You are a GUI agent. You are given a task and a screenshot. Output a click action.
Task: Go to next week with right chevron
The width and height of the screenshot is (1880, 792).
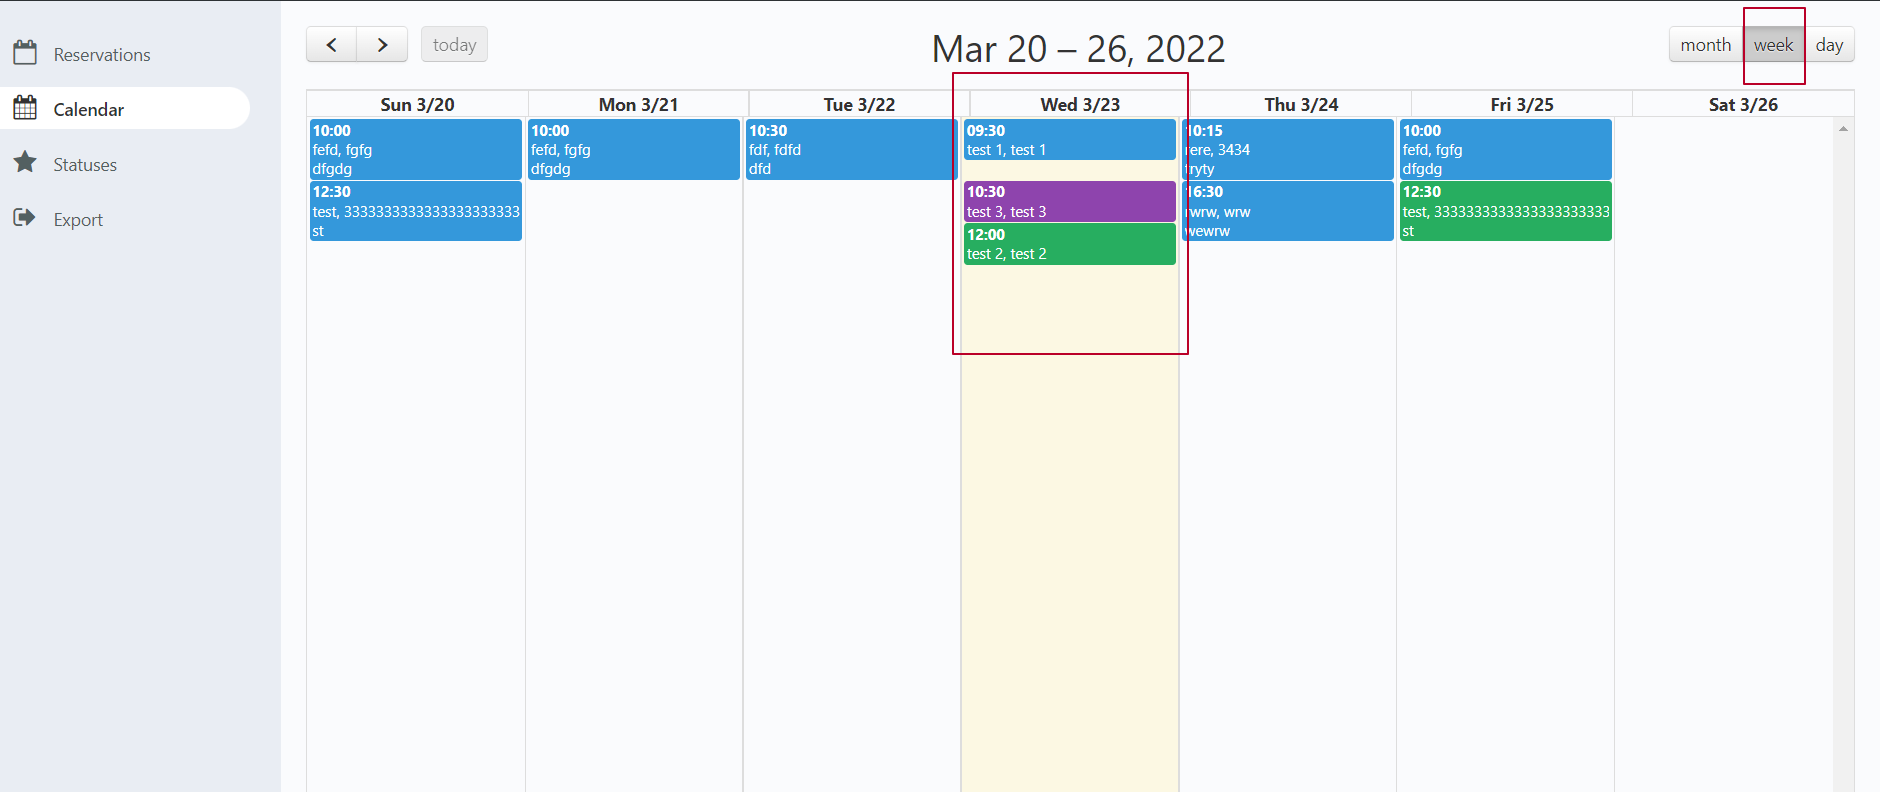[382, 45]
